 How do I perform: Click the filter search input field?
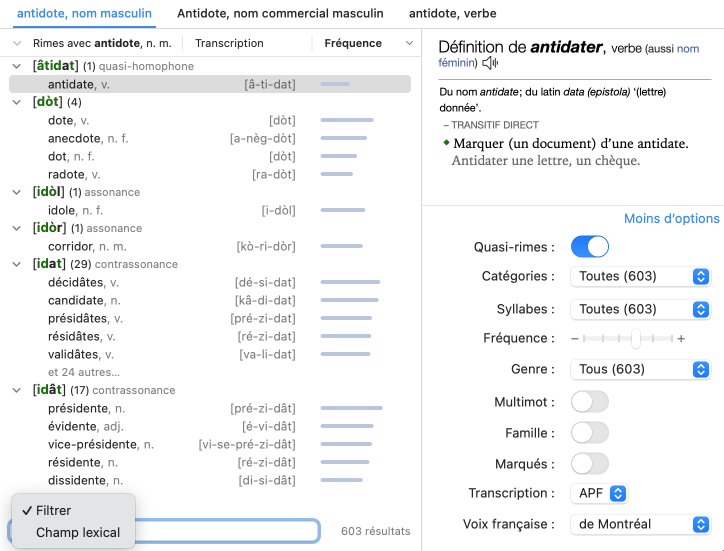point(230,531)
